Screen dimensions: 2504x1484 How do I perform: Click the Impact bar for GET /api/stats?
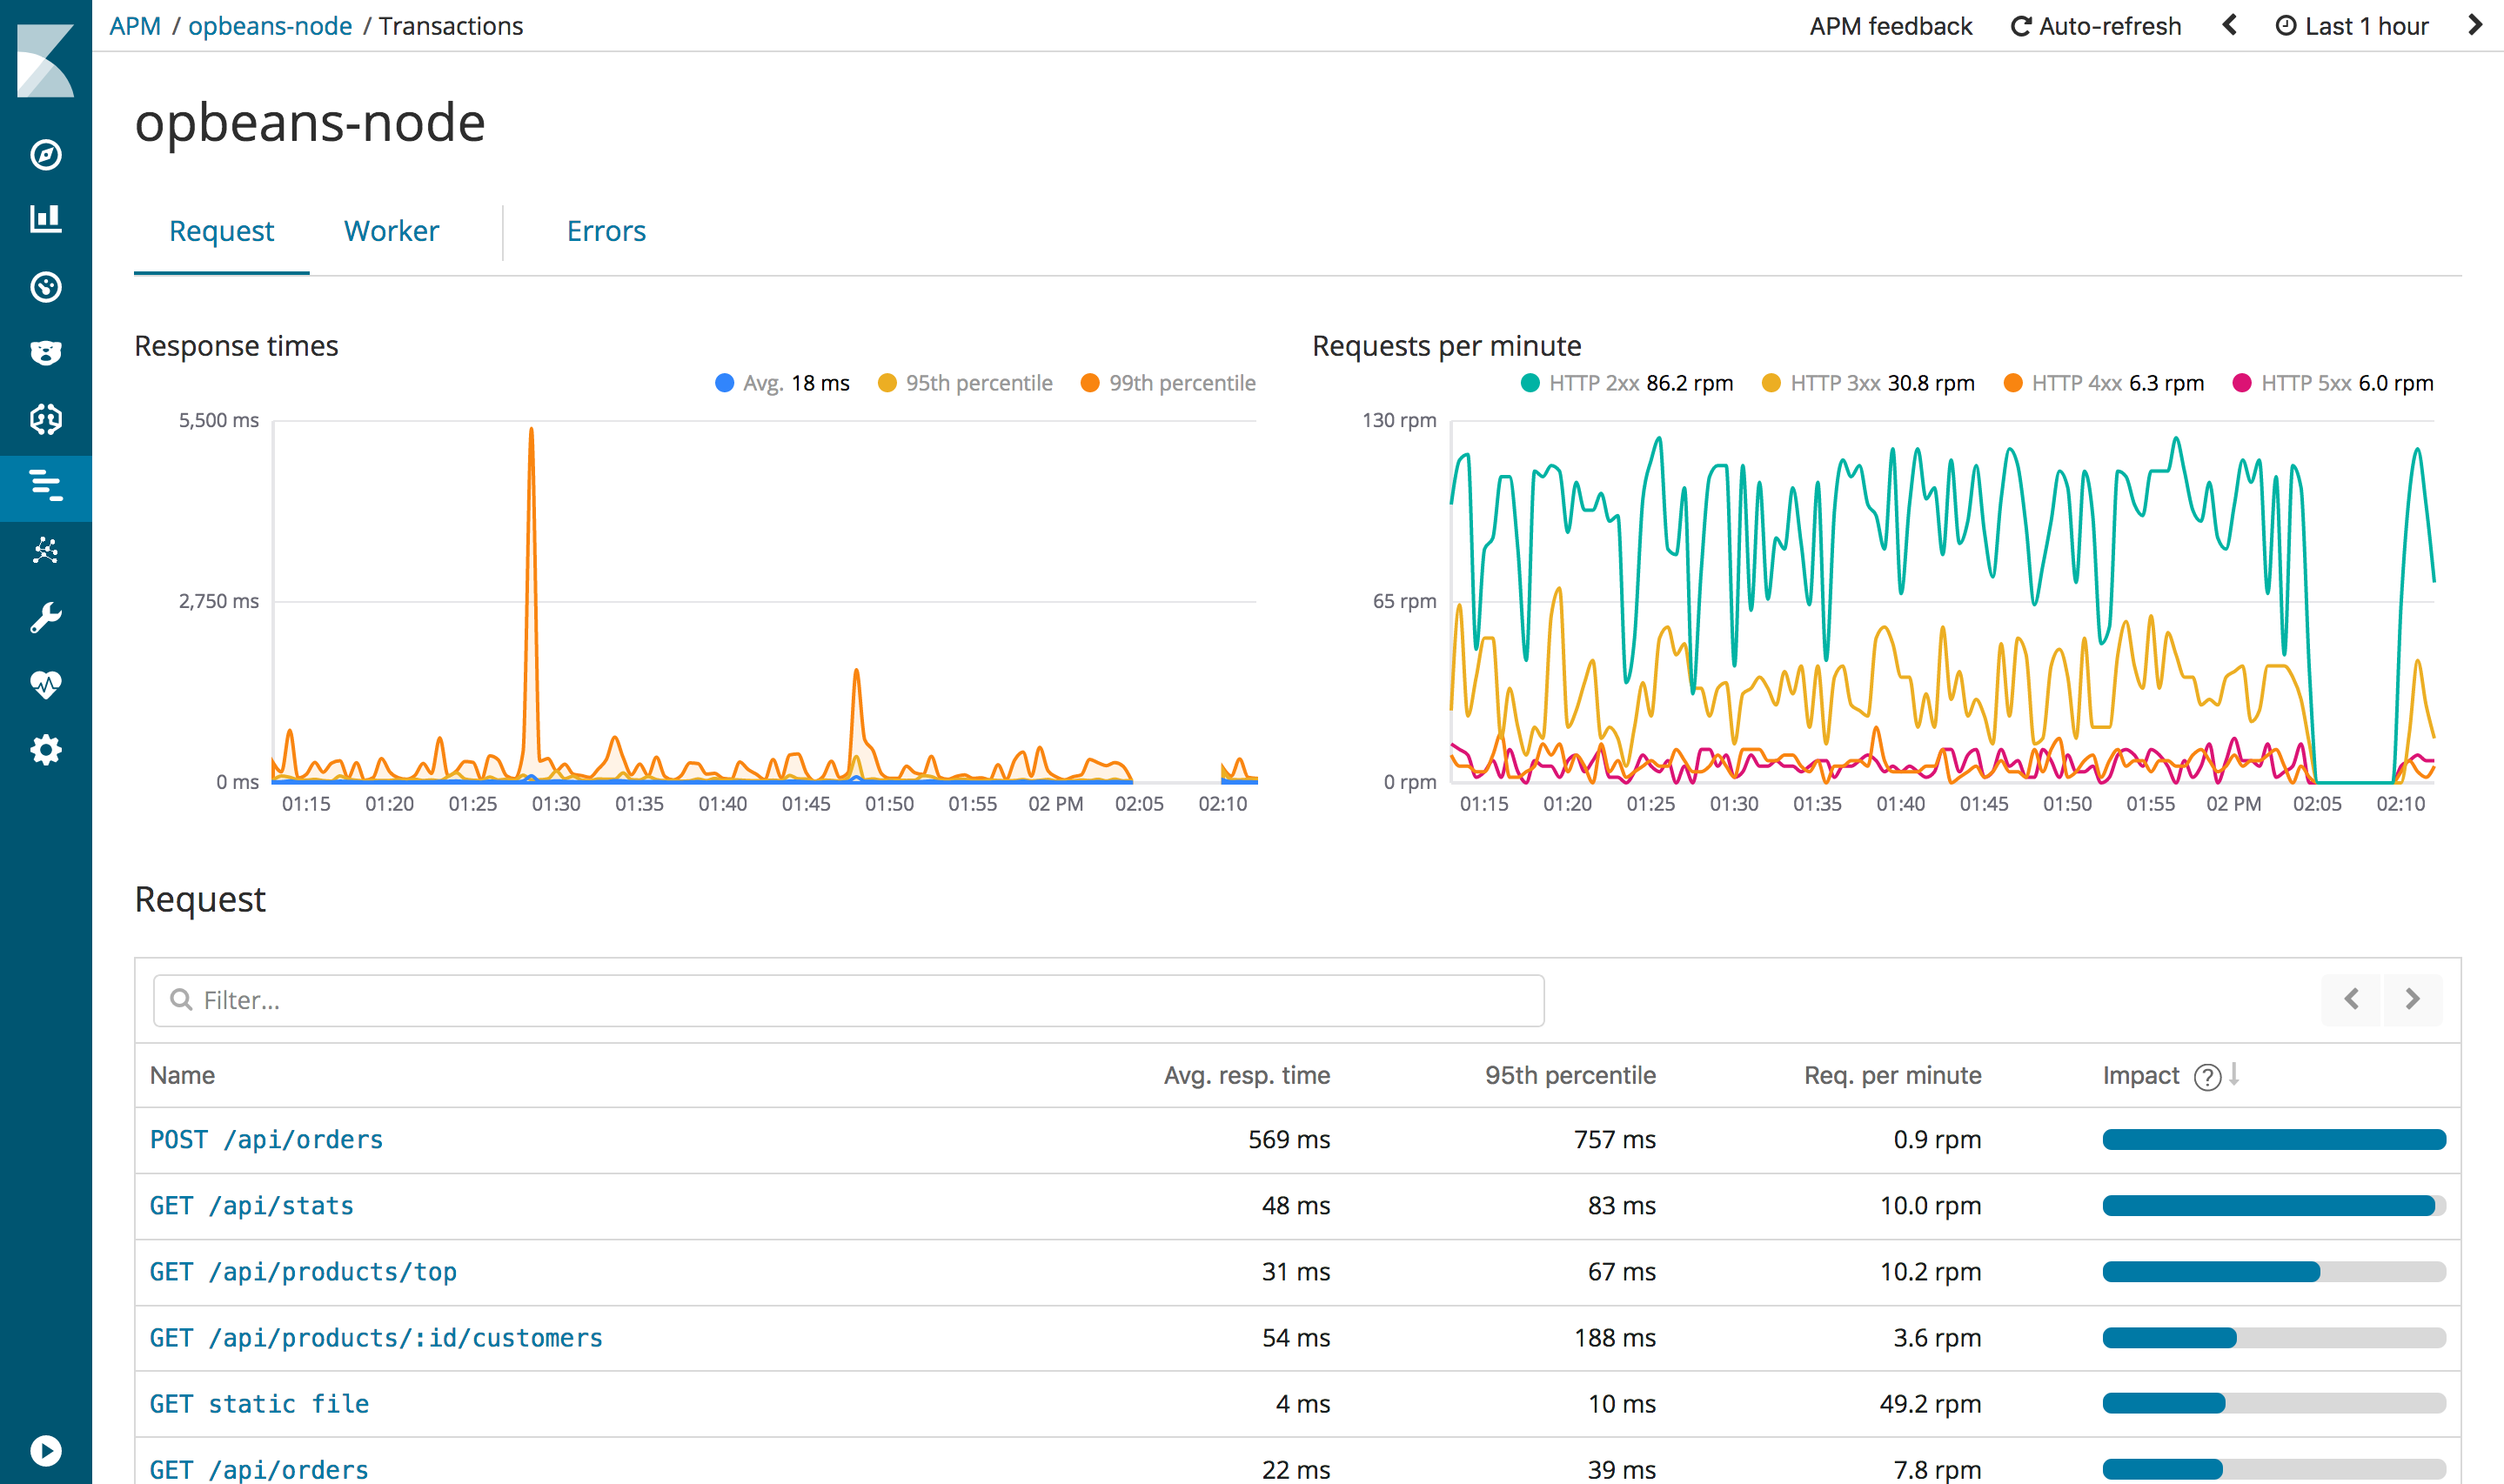[2274, 1206]
